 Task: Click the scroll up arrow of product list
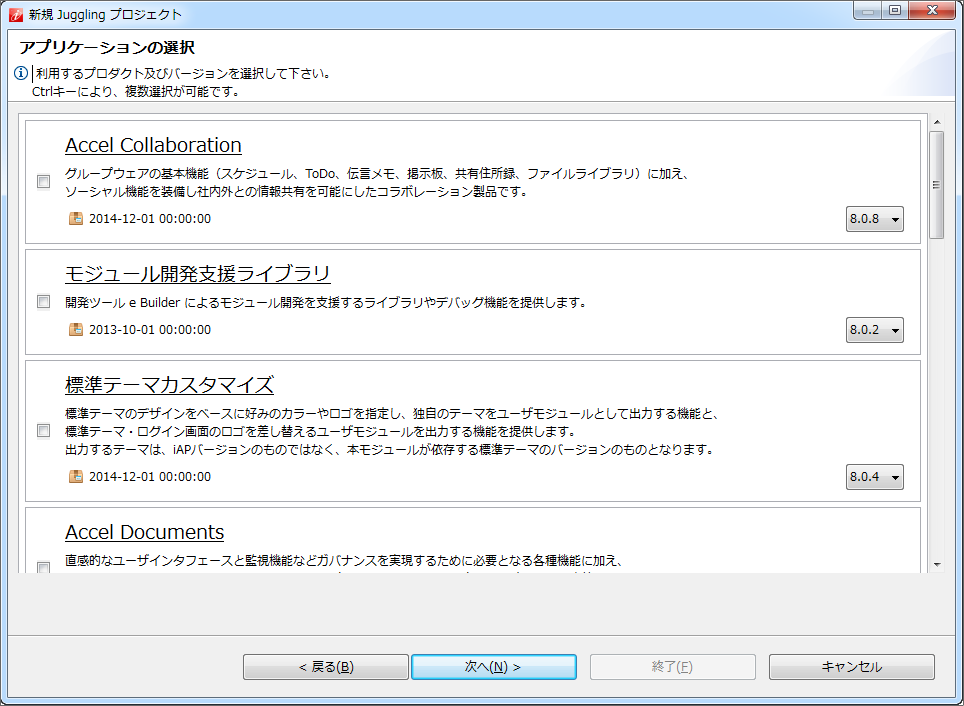pos(936,122)
